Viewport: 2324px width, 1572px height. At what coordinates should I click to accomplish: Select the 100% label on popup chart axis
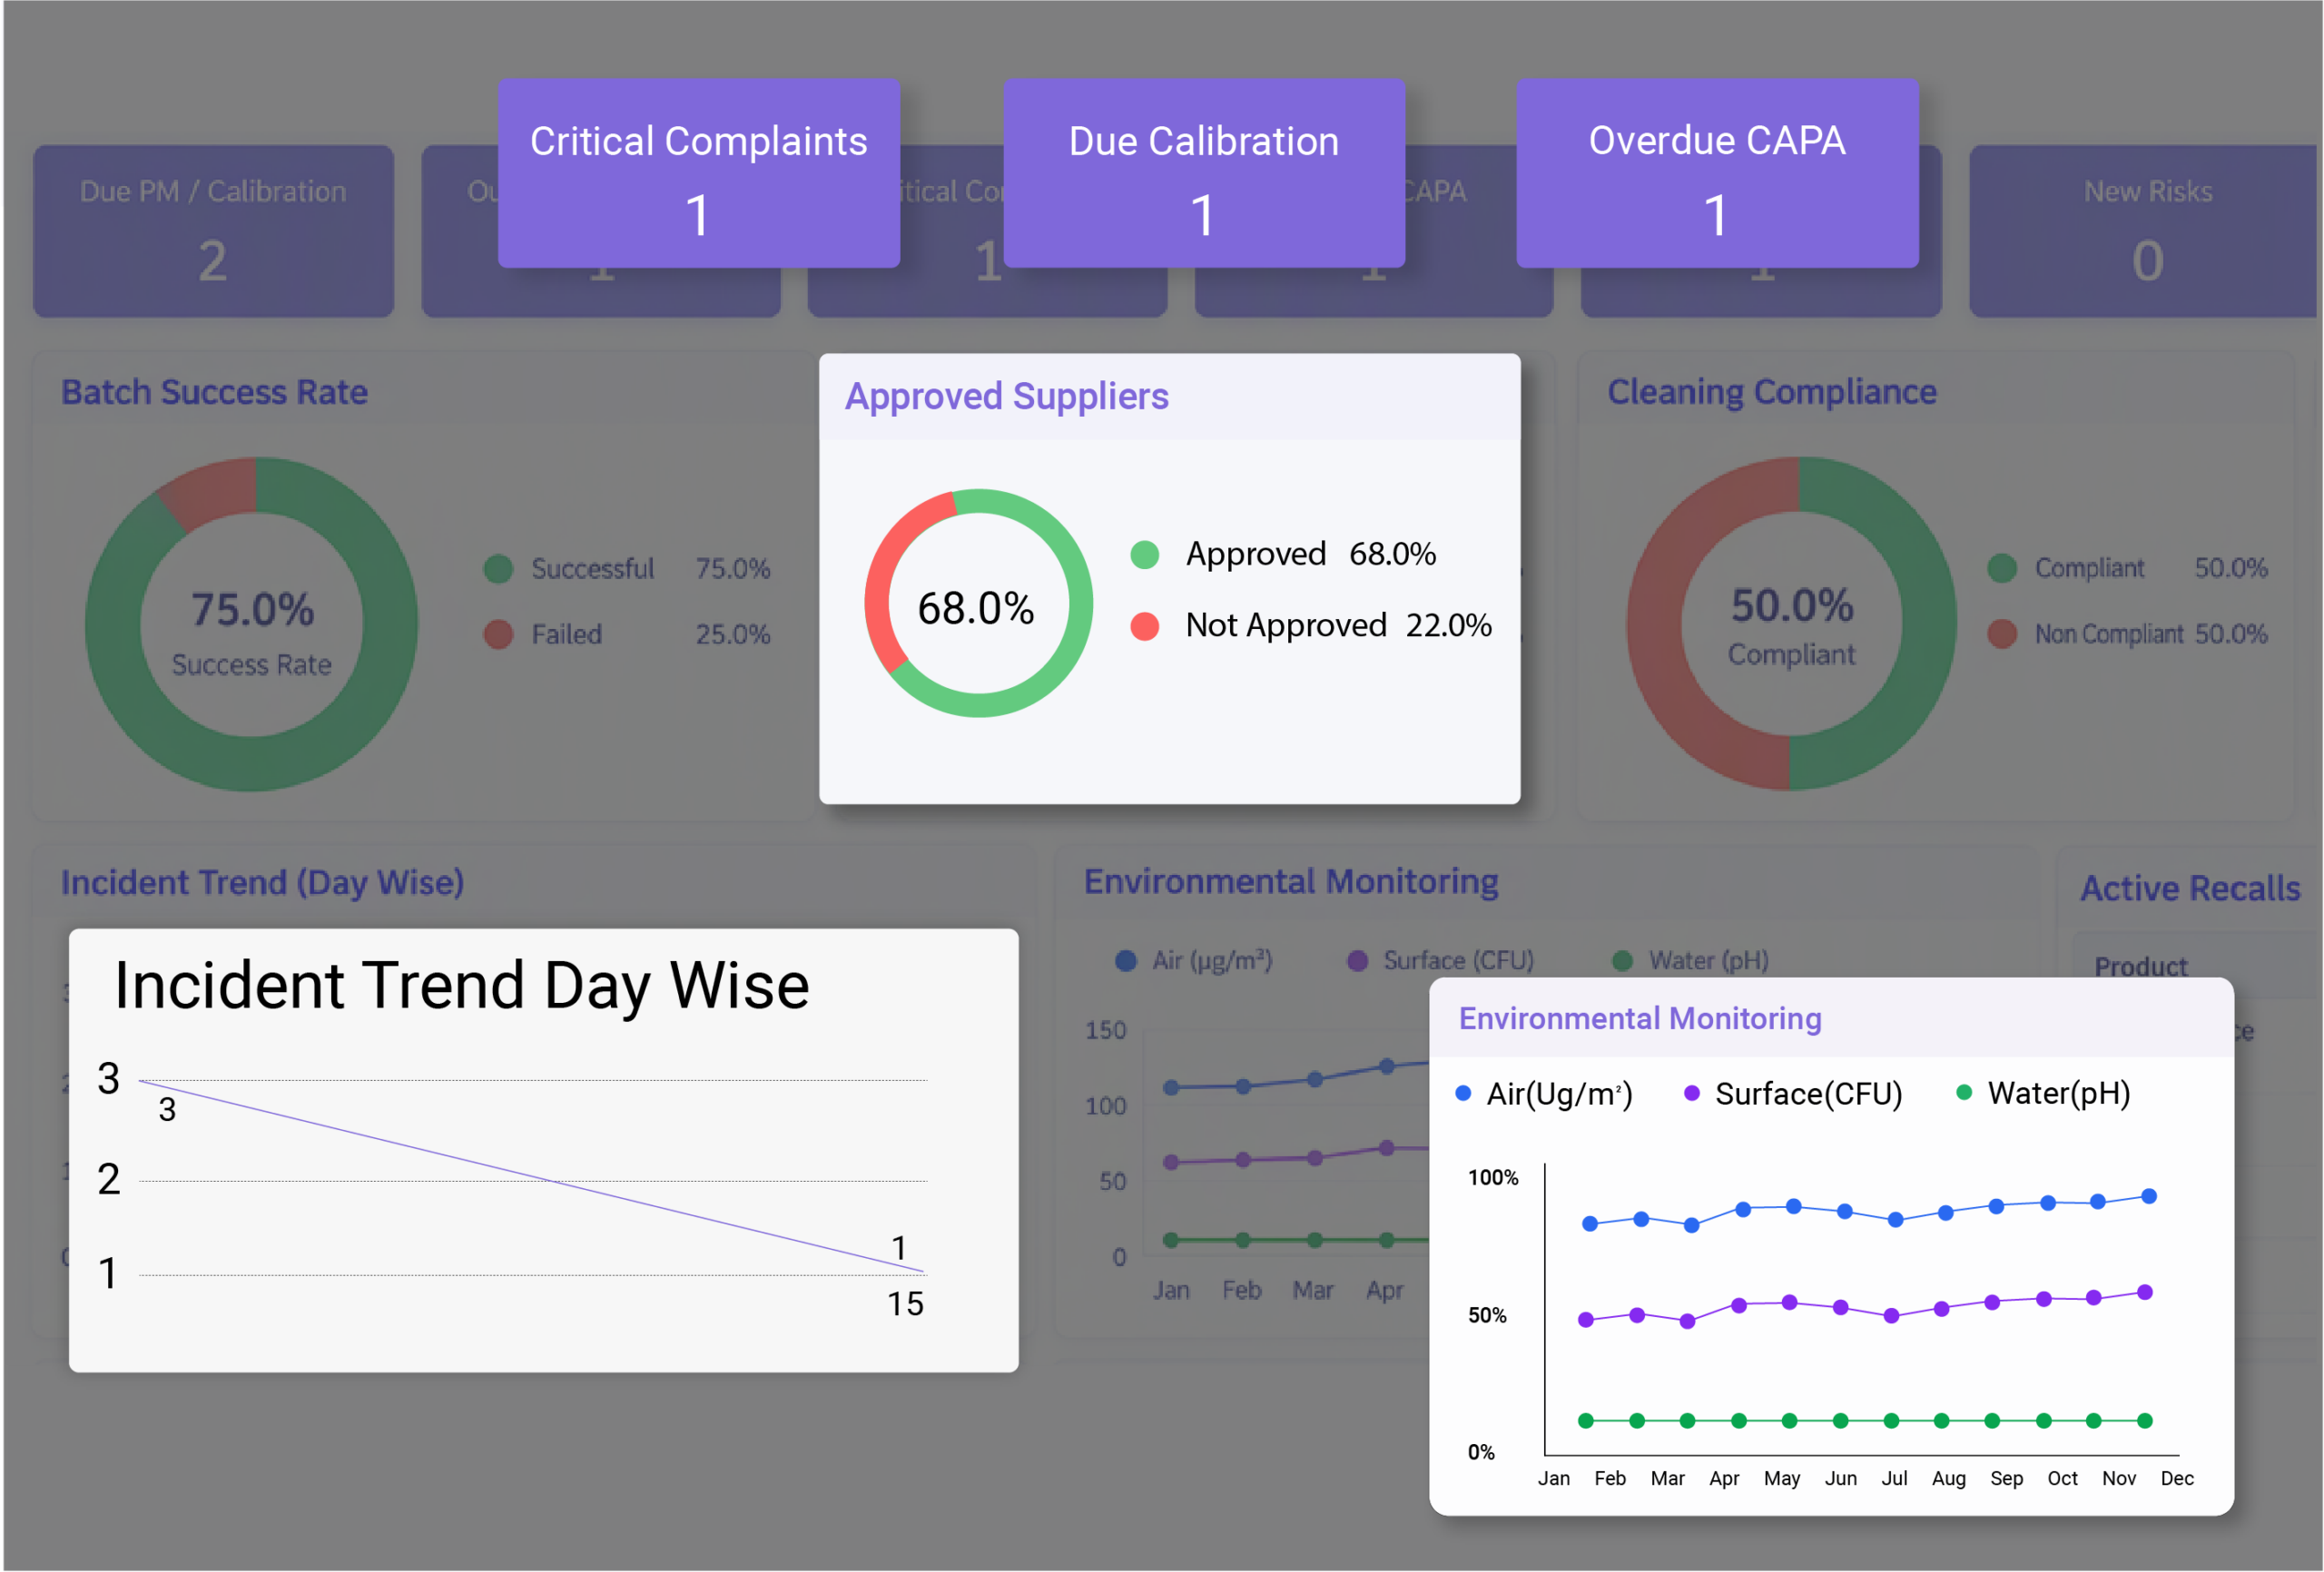1493,1178
